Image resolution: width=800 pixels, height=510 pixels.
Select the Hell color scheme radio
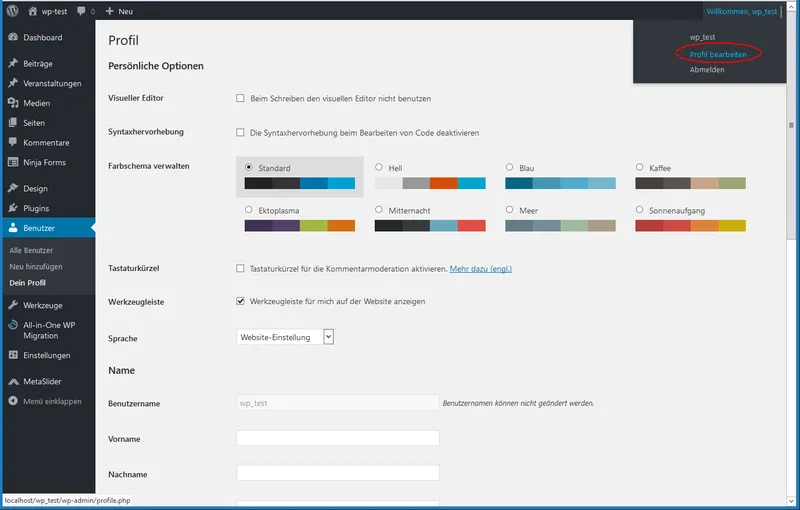379,167
